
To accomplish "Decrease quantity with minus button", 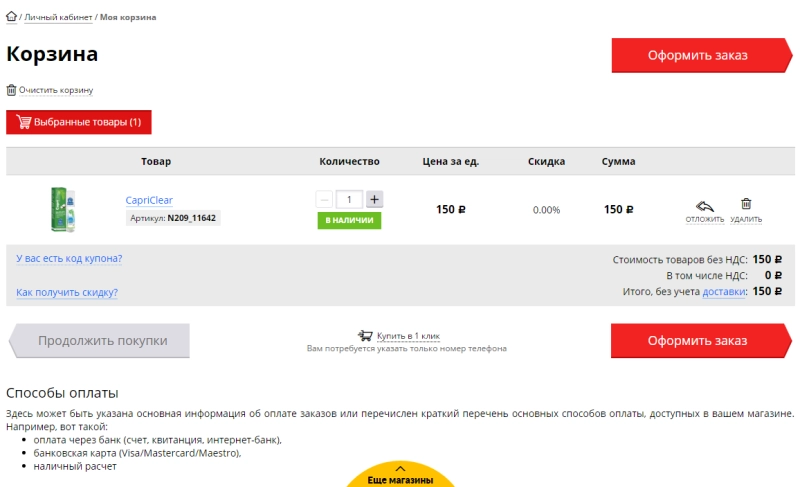I will point(324,199).
